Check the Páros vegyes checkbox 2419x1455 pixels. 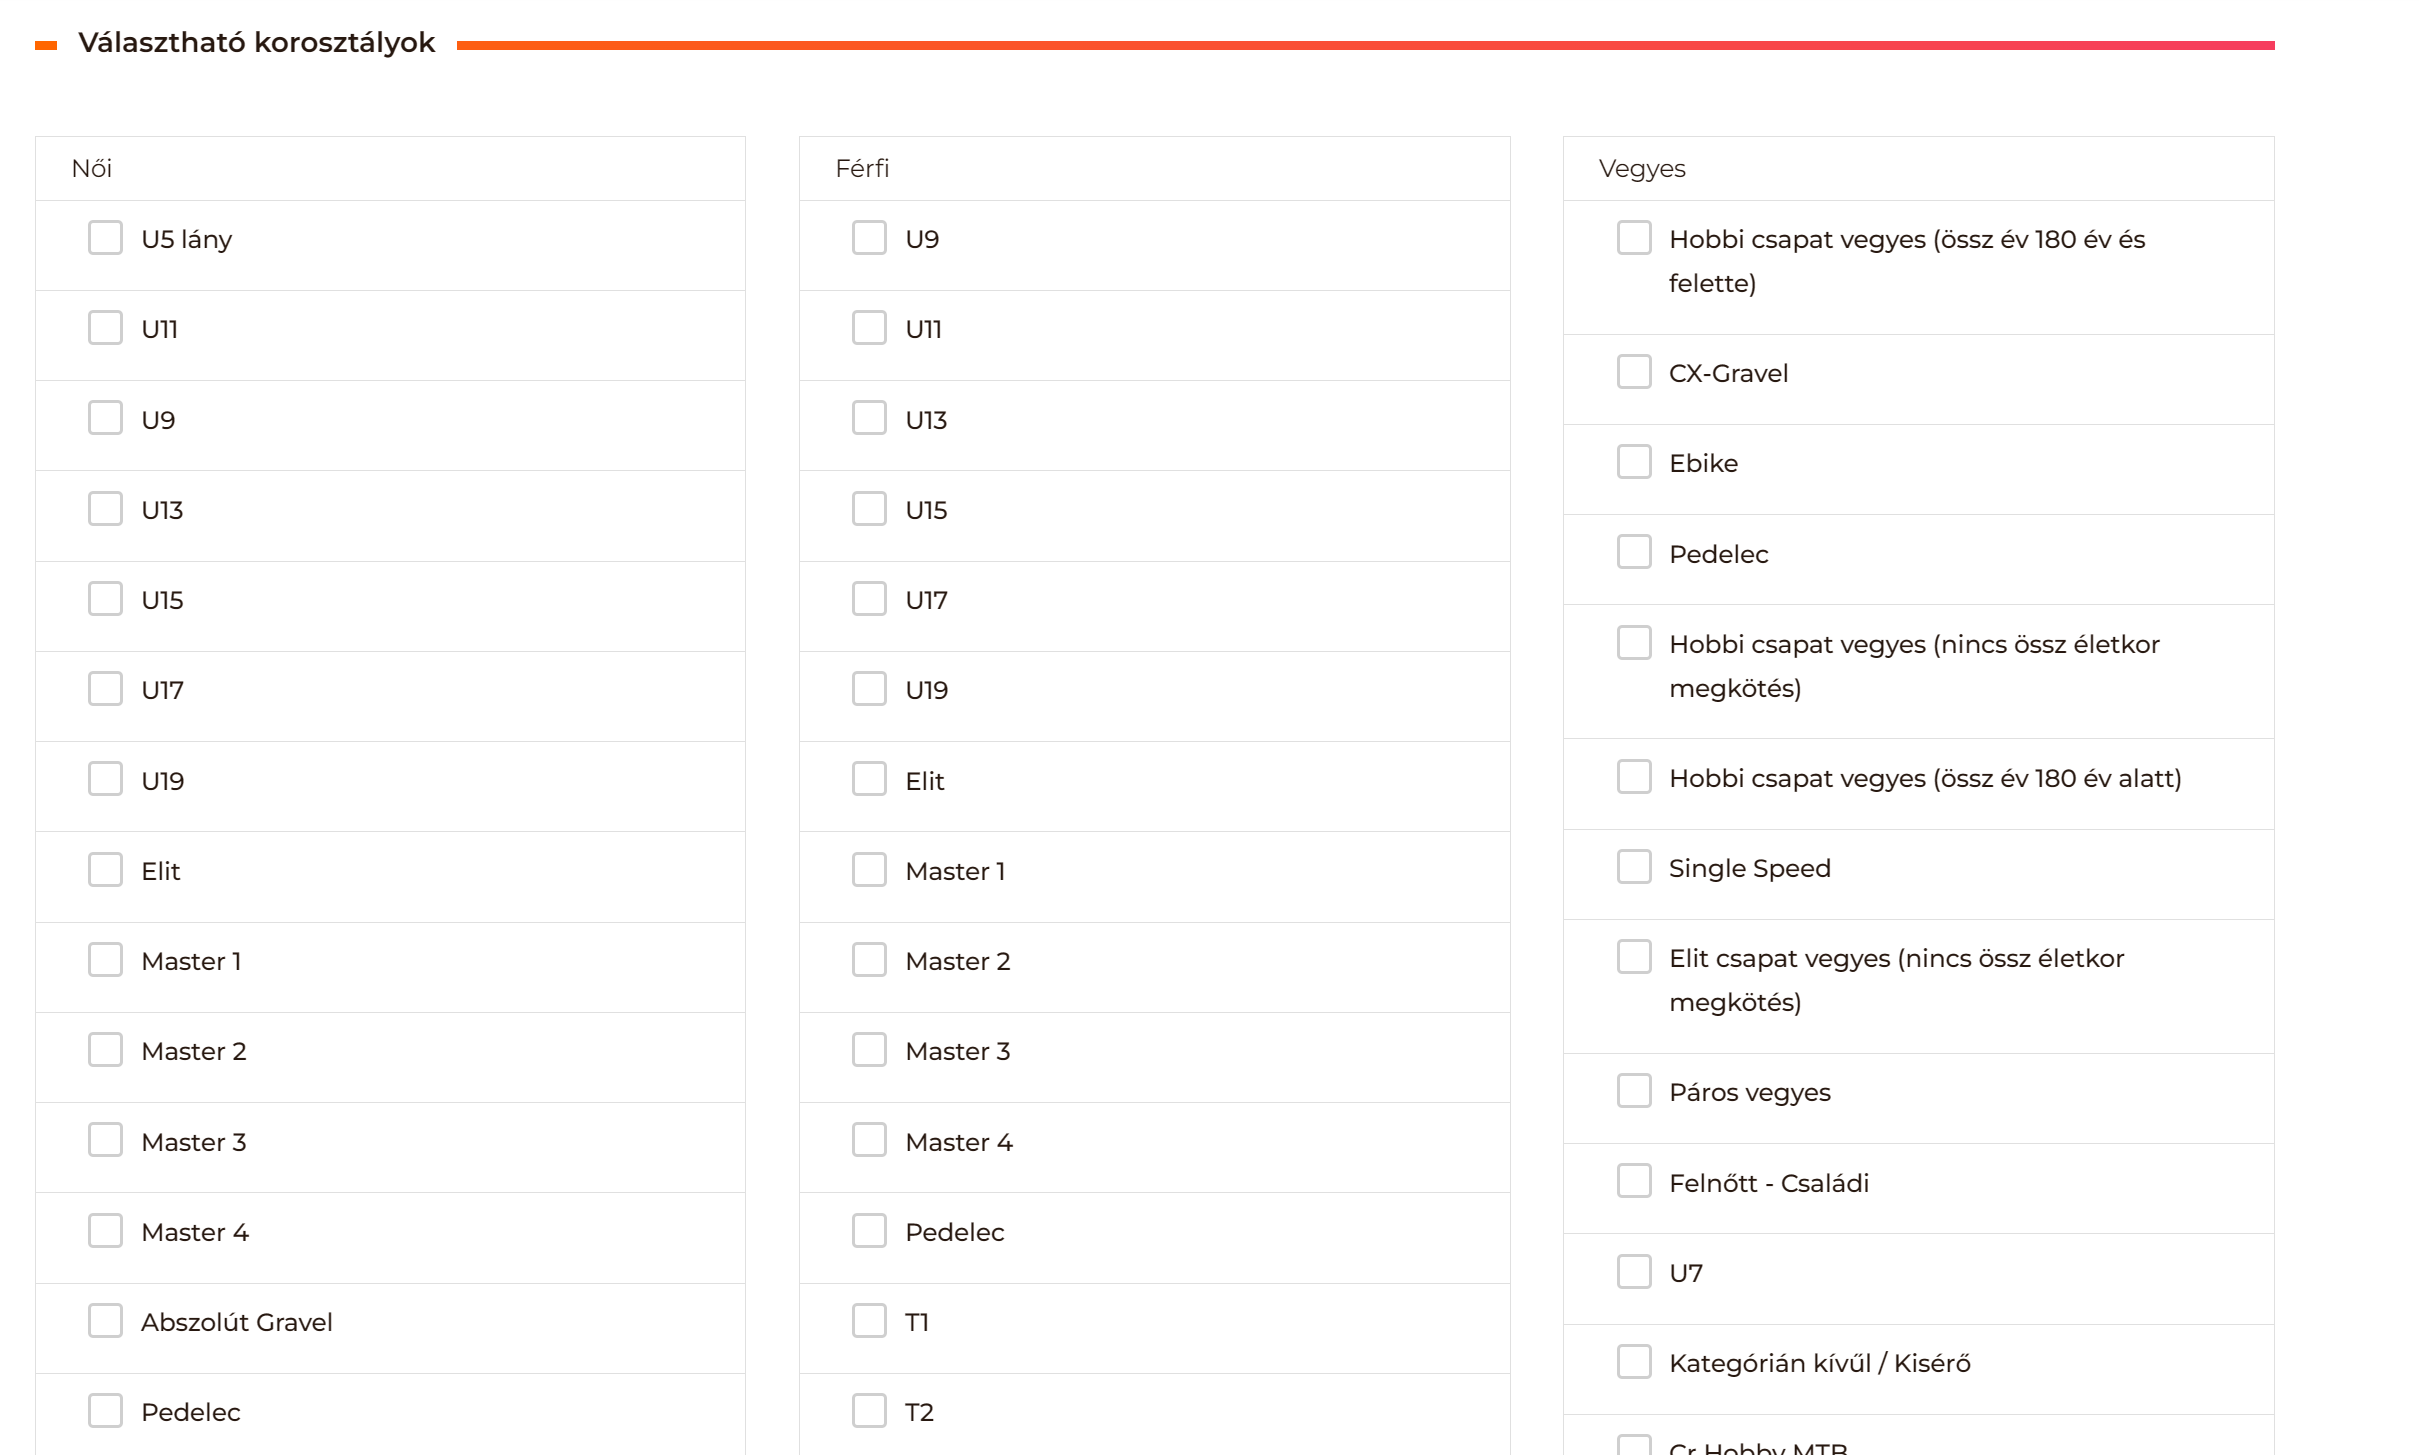tap(1634, 1091)
